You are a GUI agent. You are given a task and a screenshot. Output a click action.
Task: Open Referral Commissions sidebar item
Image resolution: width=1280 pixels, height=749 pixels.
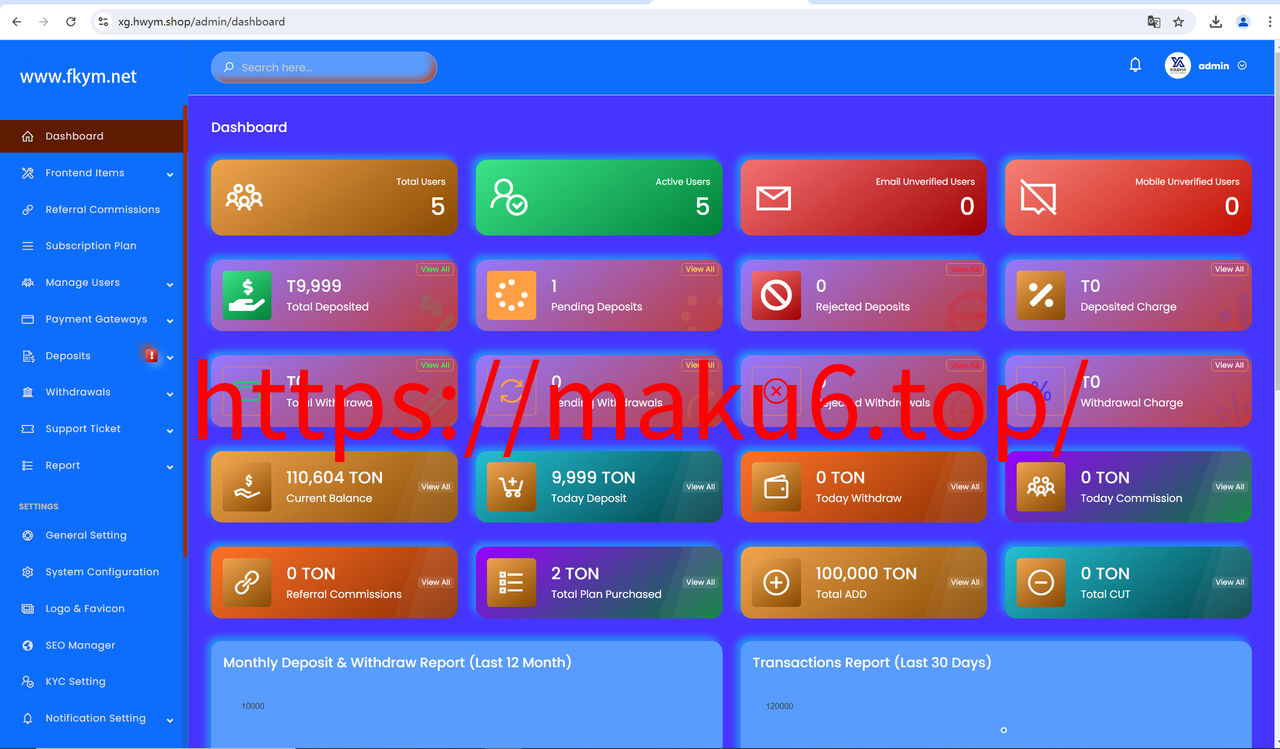point(92,209)
